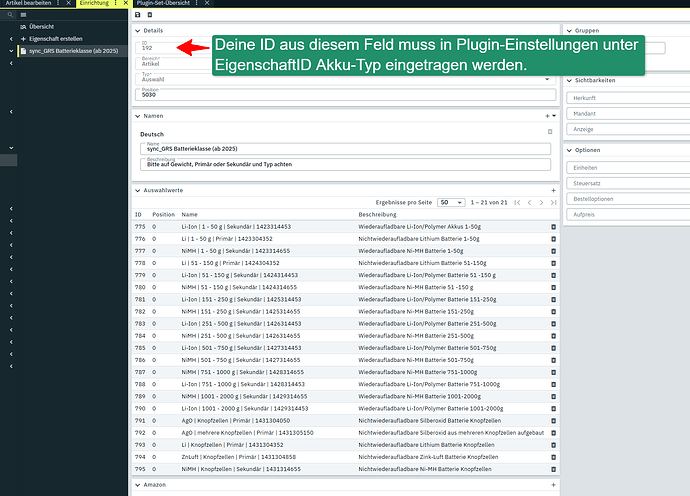Open Eigenschaft erstellen in the sidebar

coord(54,37)
